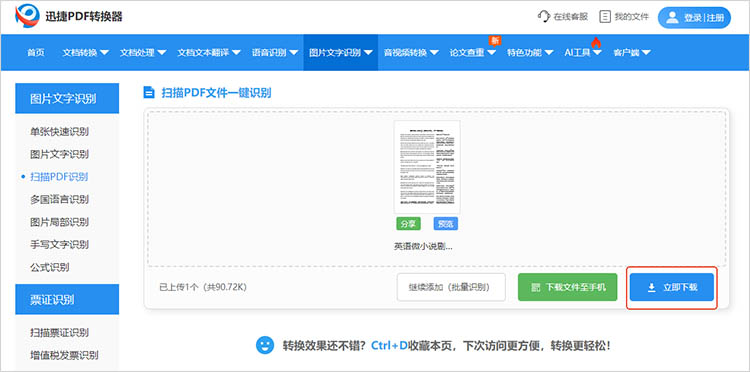
Task: Click the 图片文字识别 sidebar header
Action: tap(67, 98)
